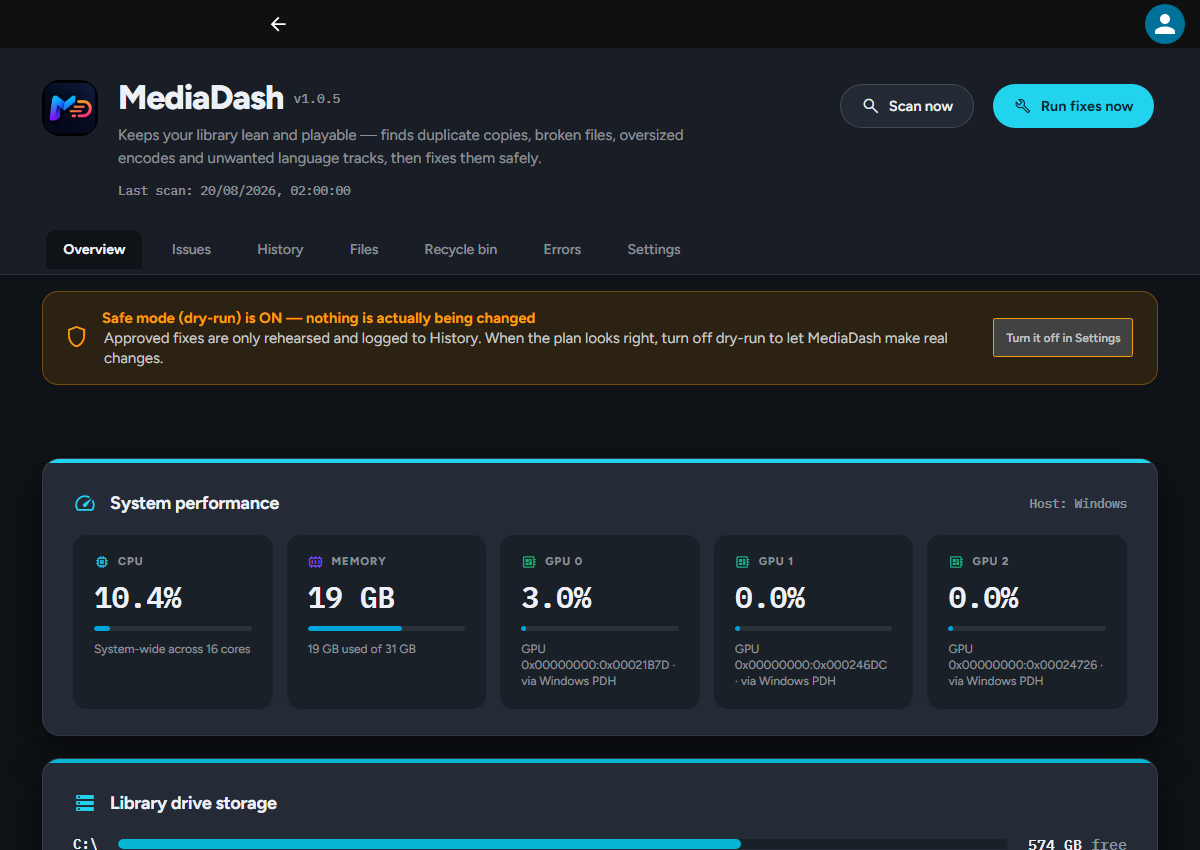Click the Memory module icon
1200x850 pixels.
tap(315, 562)
